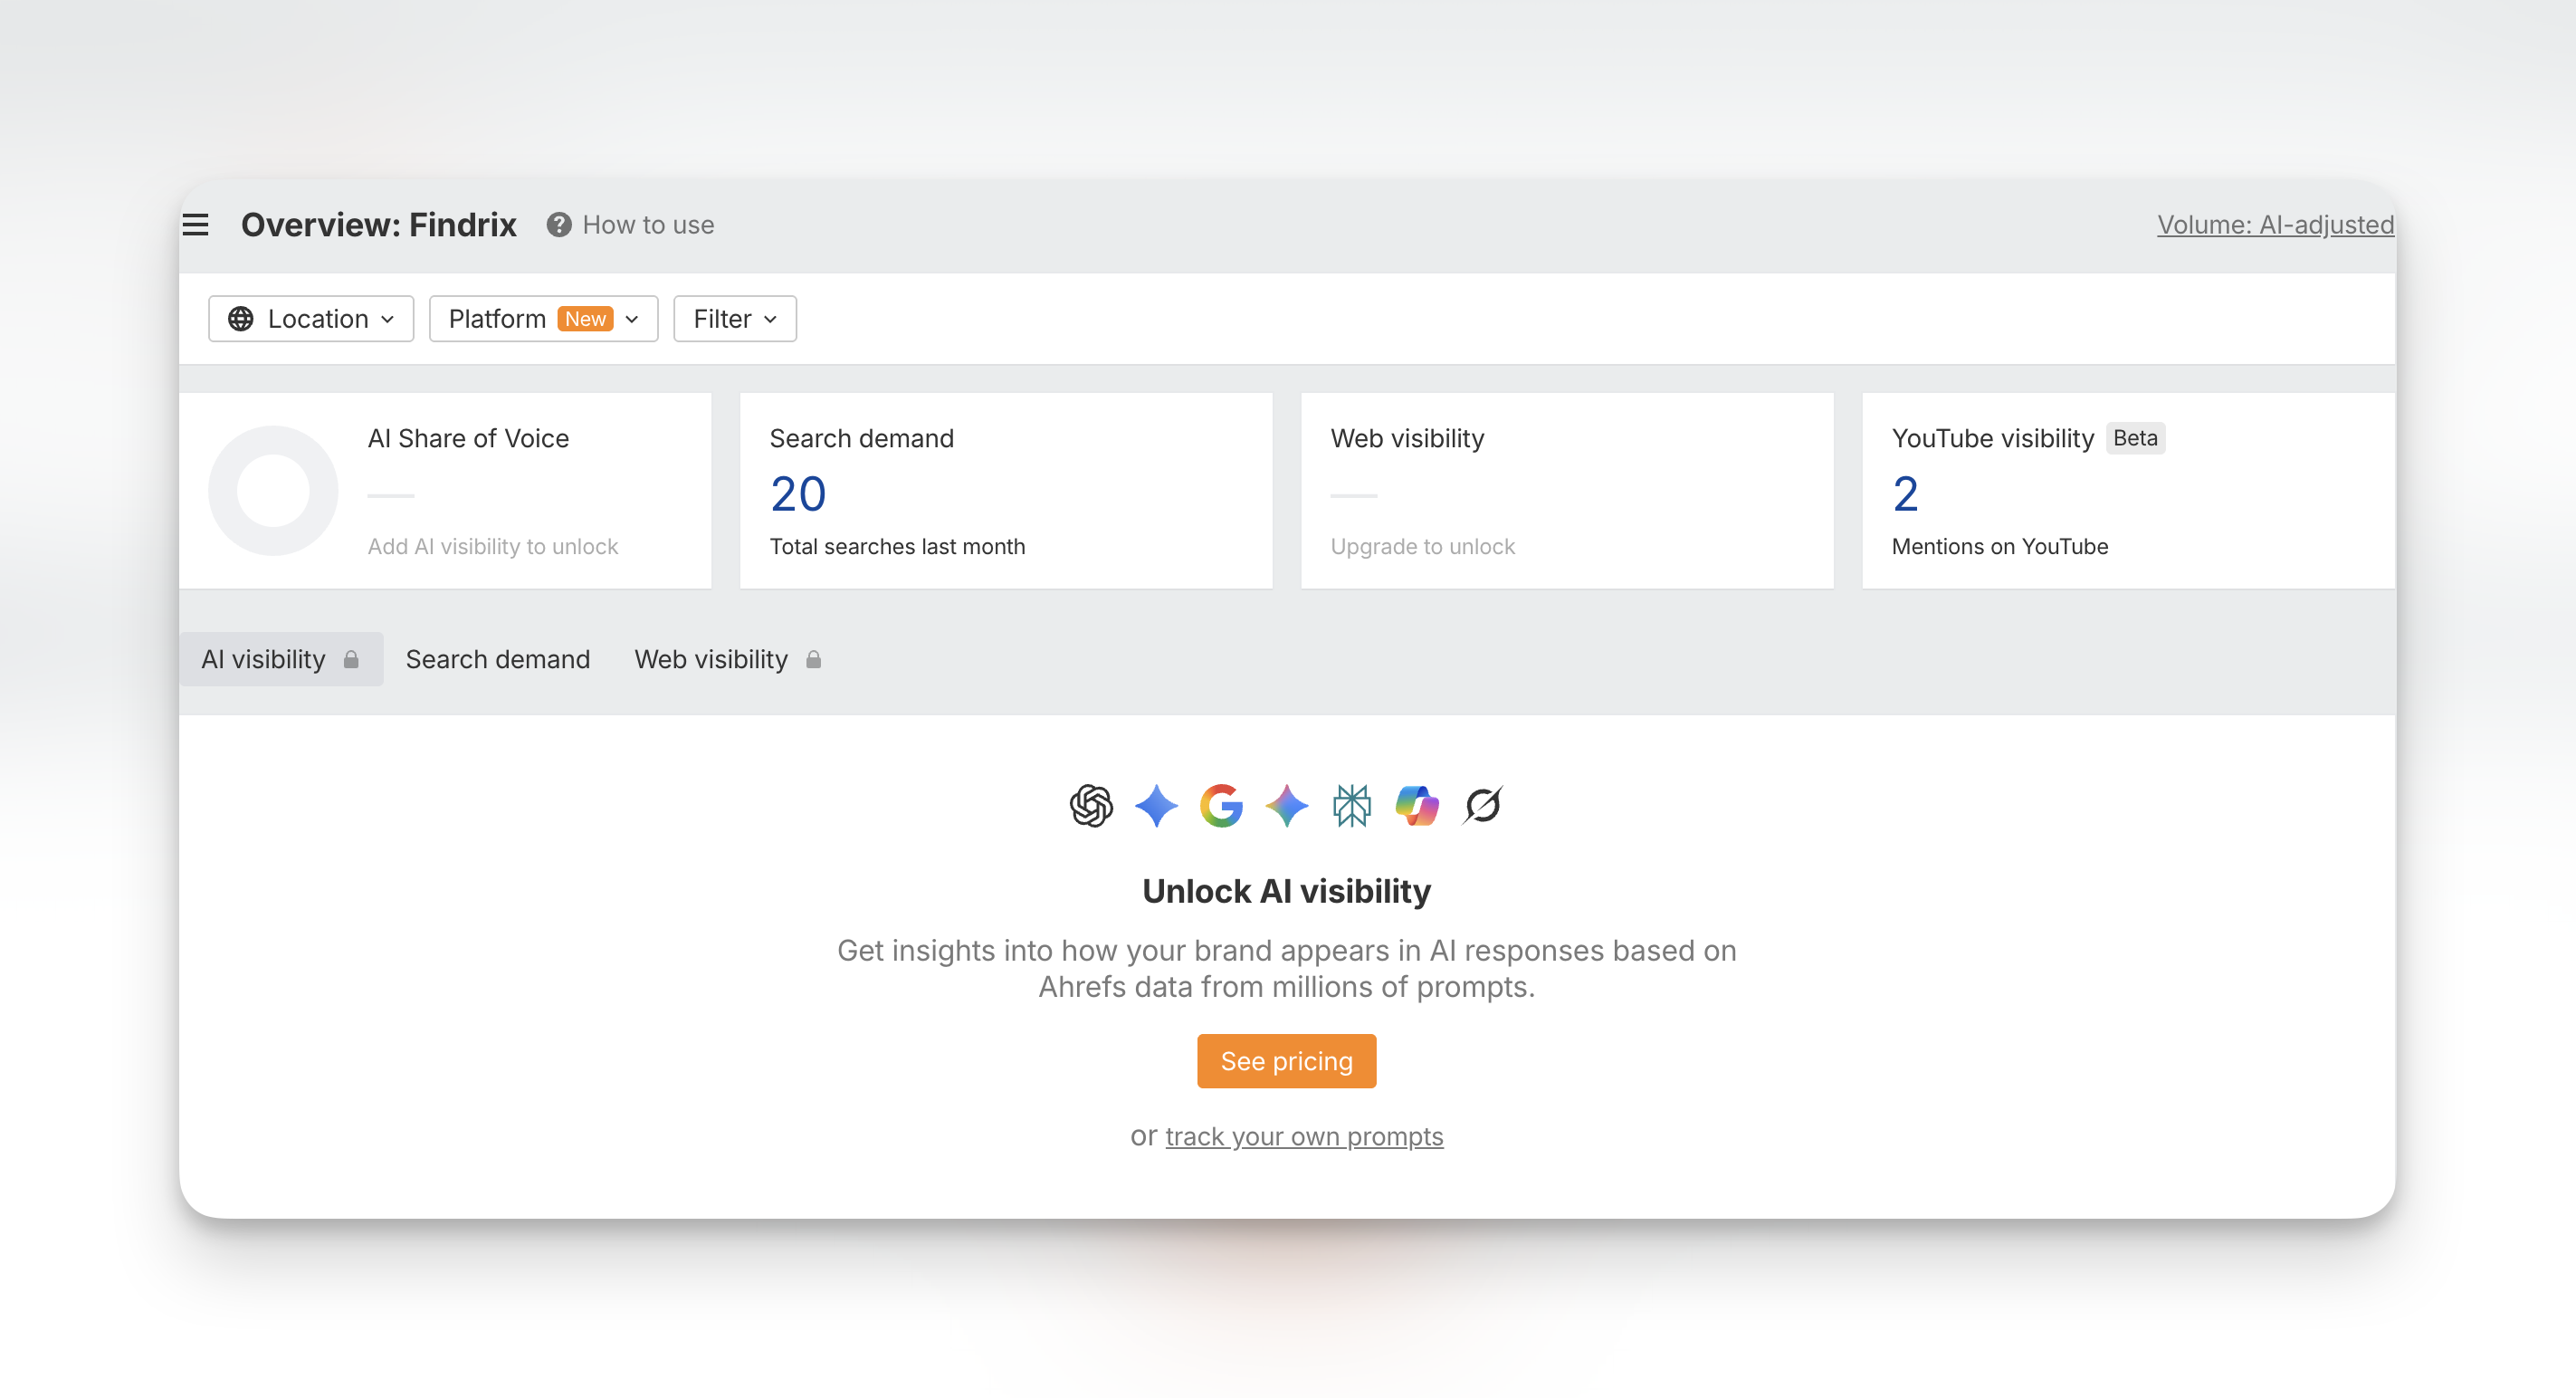Click the YouTube visibility card title
This screenshot has height=1398, width=2576.
tap(1992, 438)
